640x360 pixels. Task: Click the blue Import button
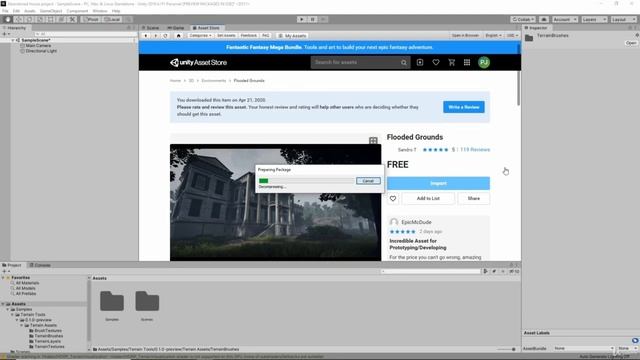coord(438,183)
